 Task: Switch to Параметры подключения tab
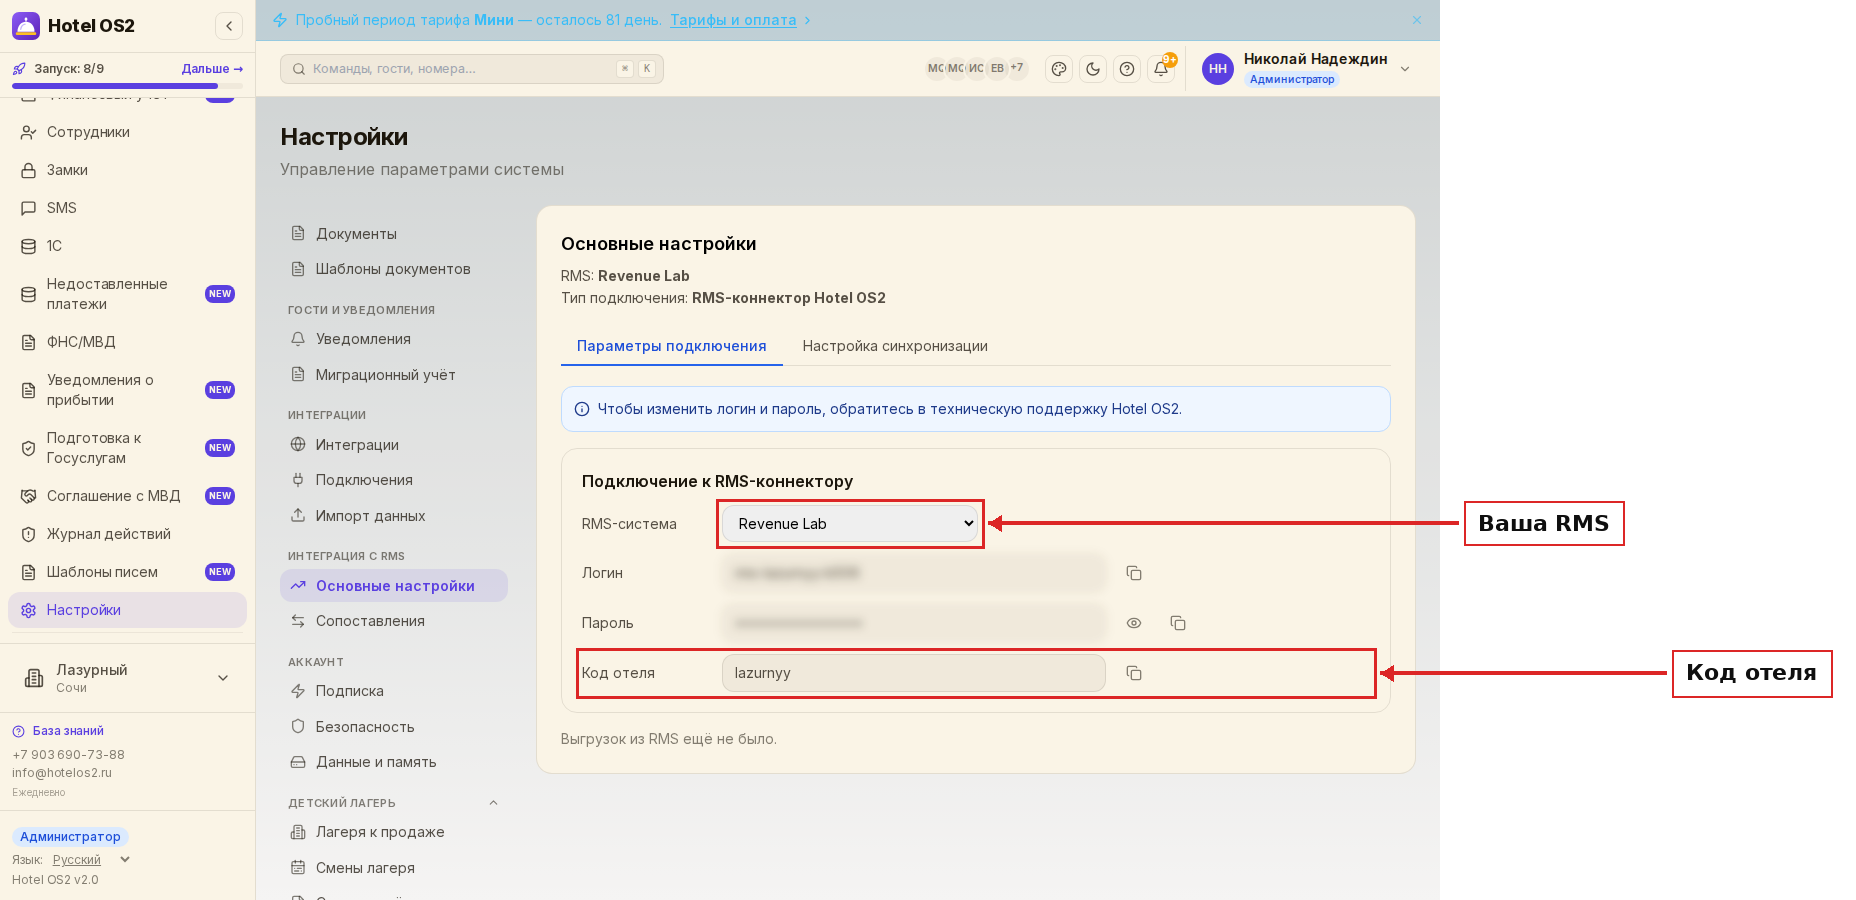[x=672, y=346]
